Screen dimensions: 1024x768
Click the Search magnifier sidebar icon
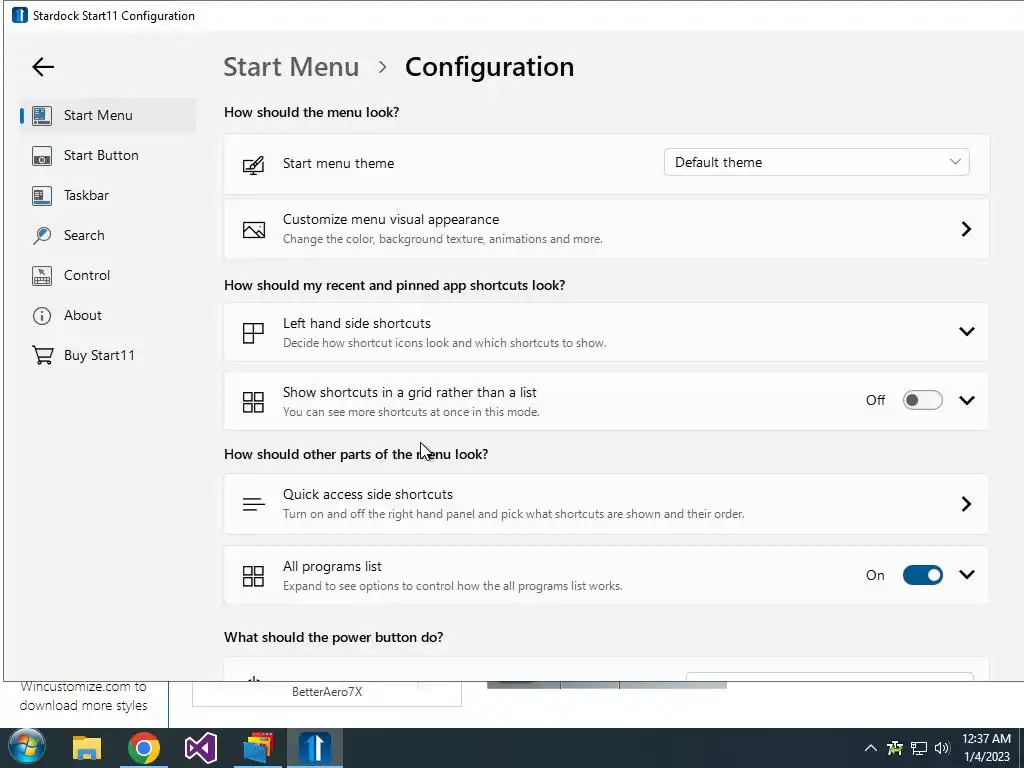42,236
